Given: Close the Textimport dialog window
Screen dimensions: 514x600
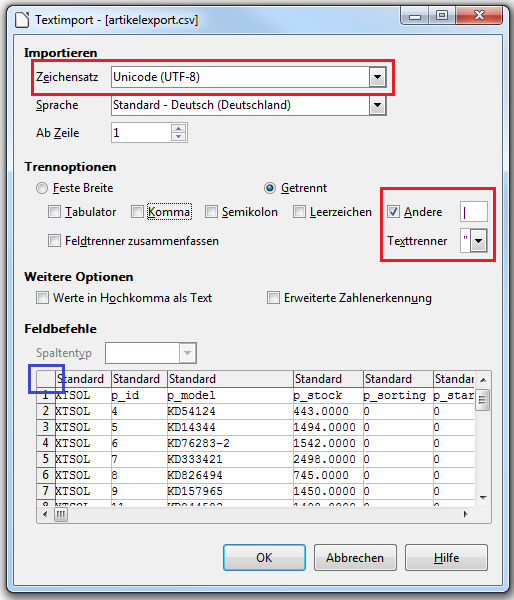Looking at the screenshot, I should click(479, 16).
